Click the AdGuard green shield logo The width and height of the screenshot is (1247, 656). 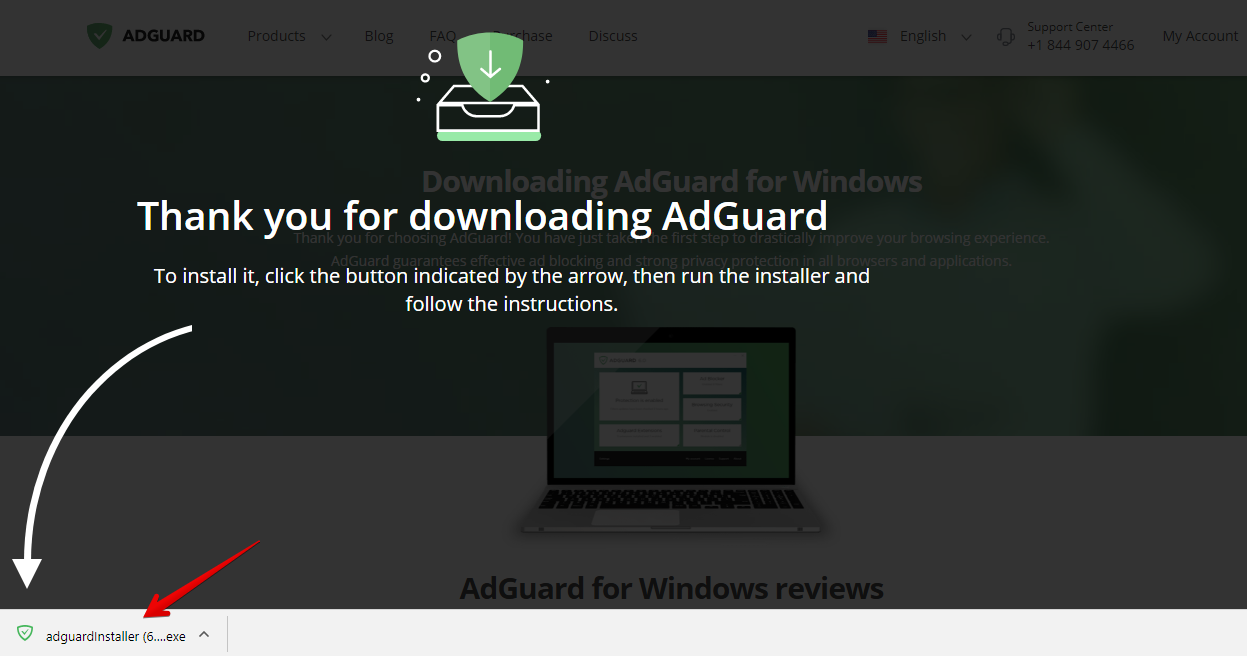click(99, 36)
